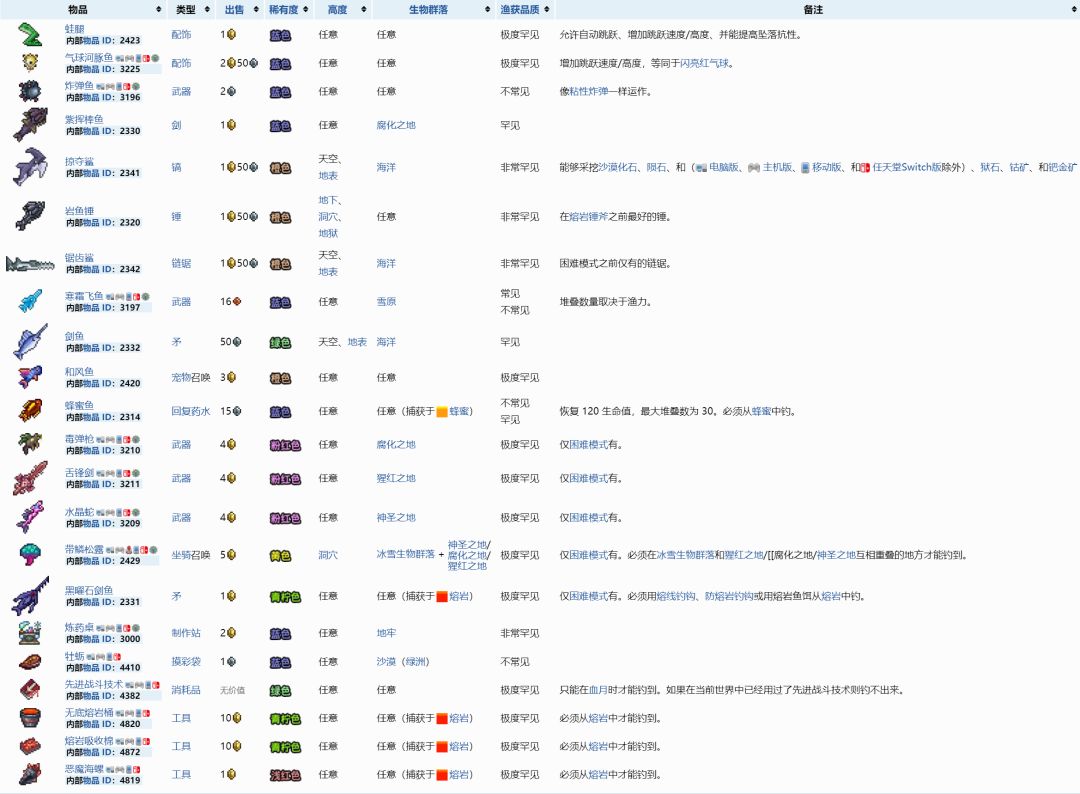Click the 先进战斗技术 book icon

point(30,689)
